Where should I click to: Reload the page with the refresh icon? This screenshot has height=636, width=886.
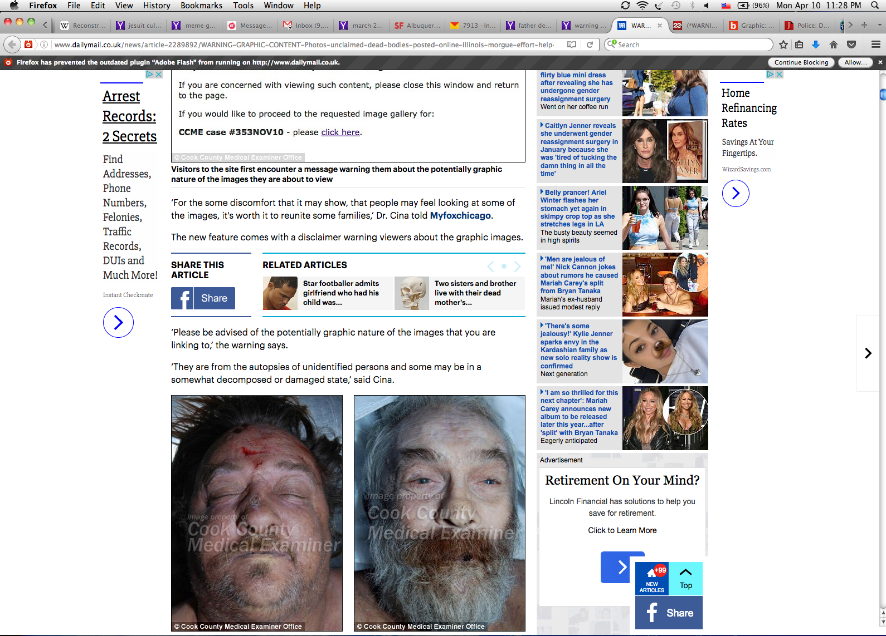tap(589, 45)
